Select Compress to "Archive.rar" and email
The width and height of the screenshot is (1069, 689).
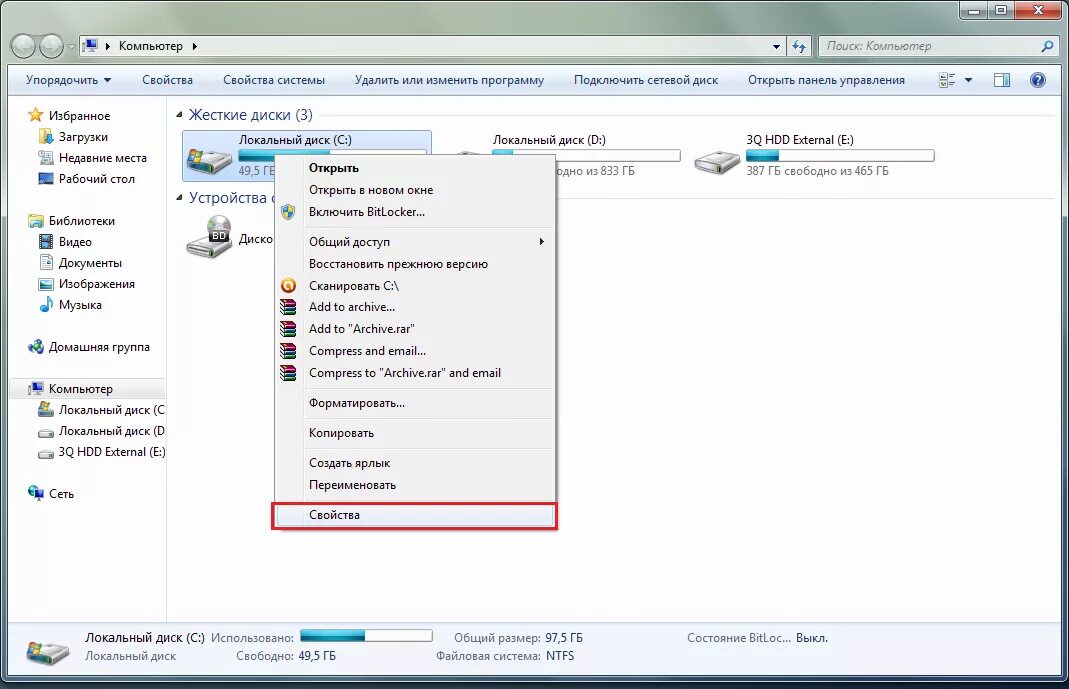(x=404, y=373)
